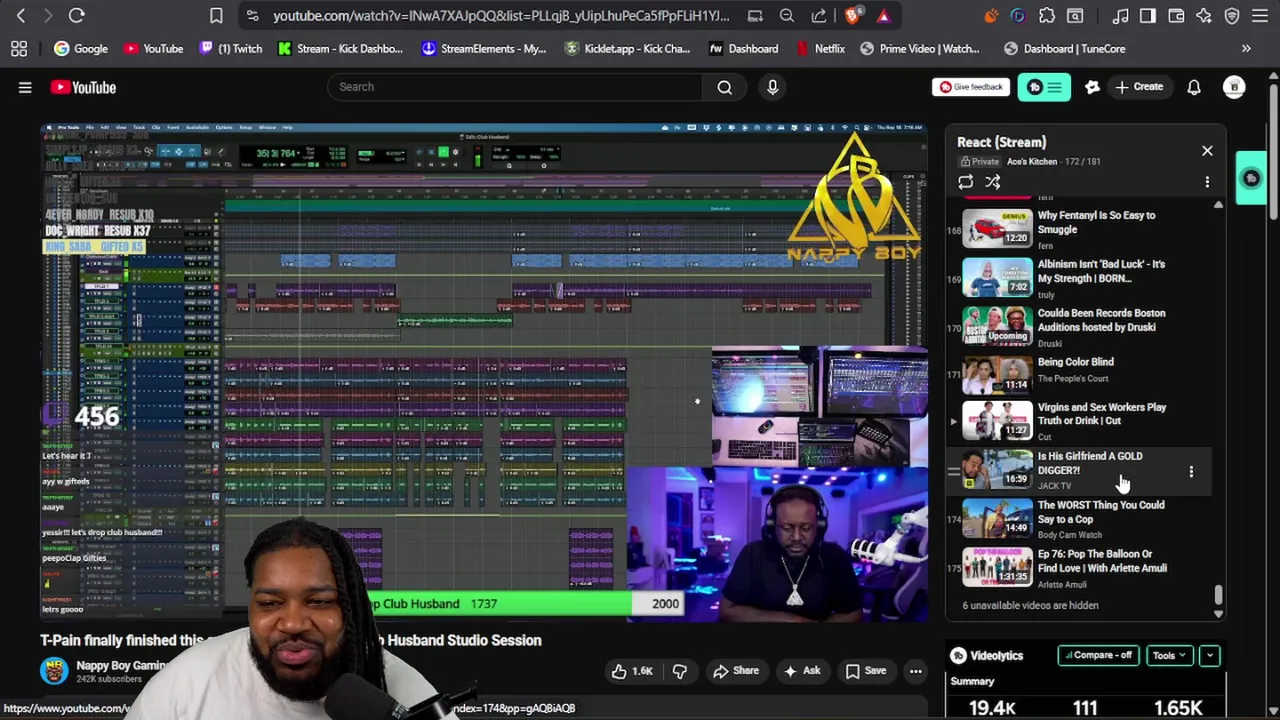Collapse Videolytics panel chevron
Viewport: 1280px width, 720px height.
(1210, 656)
